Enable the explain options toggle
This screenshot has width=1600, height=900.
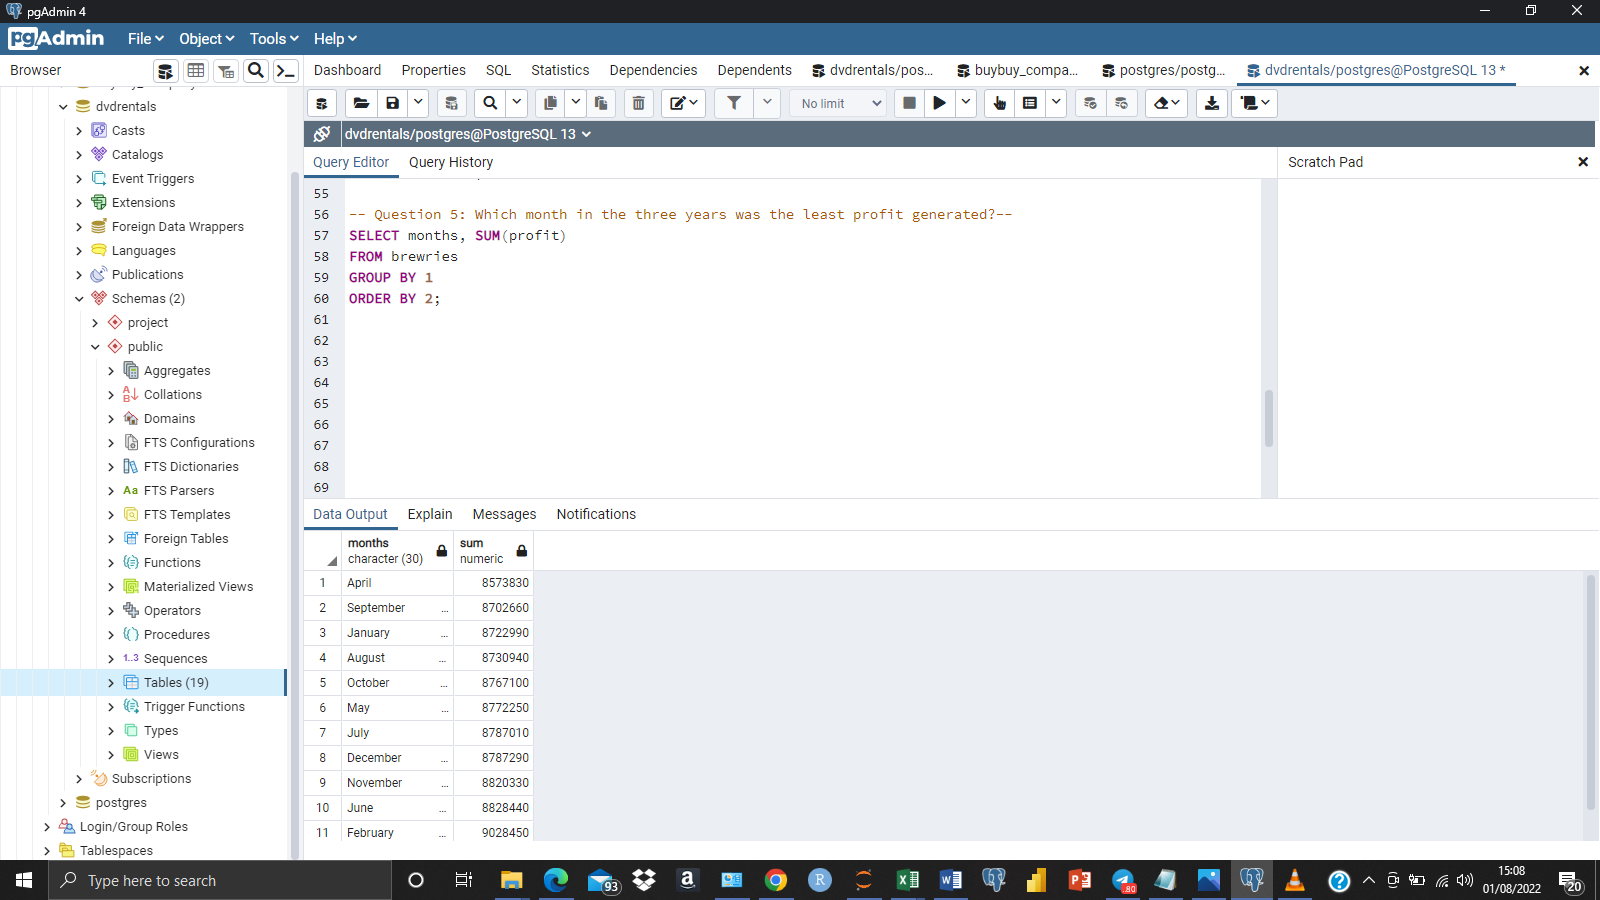click(1055, 103)
